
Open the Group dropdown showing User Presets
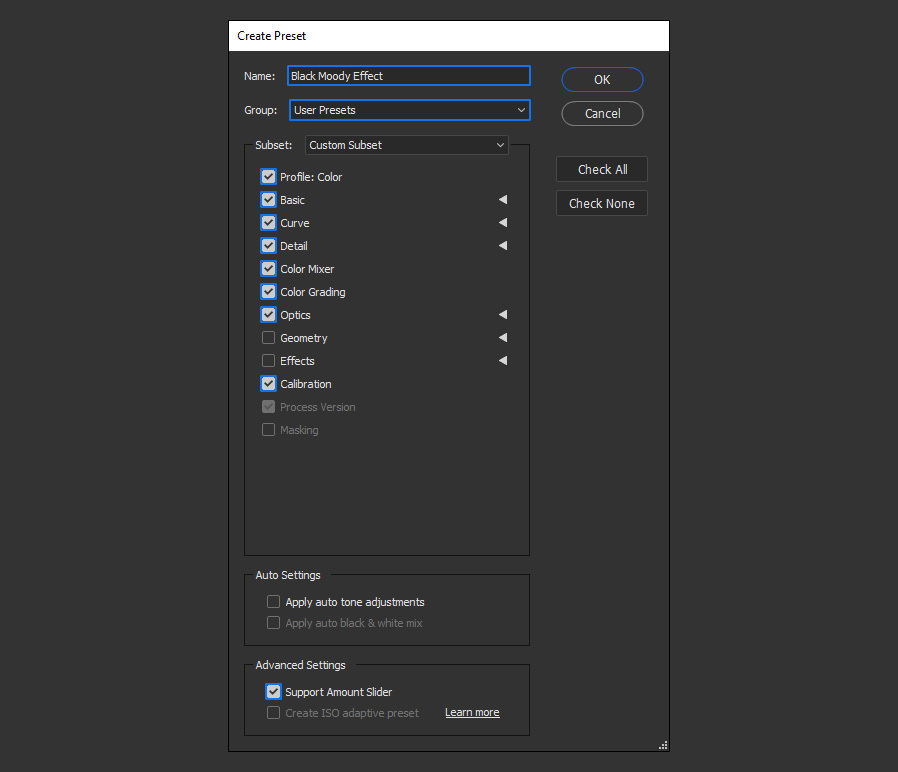[409, 110]
